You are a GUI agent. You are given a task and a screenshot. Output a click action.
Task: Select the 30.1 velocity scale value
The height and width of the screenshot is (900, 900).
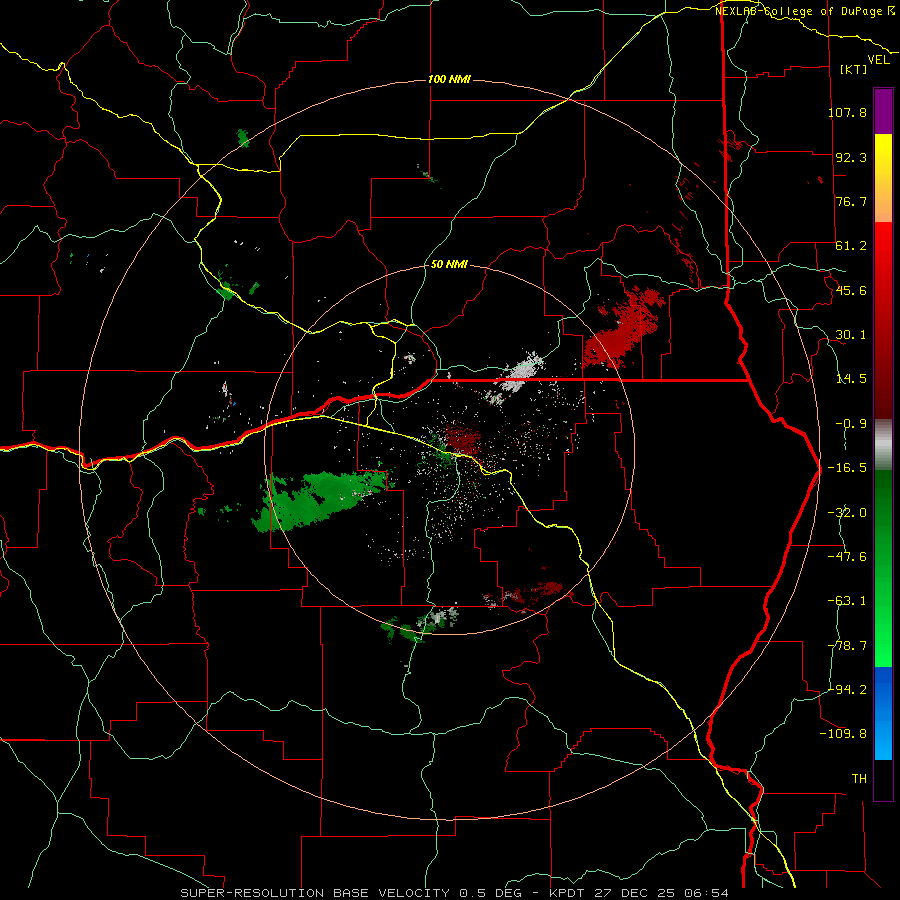click(x=851, y=335)
